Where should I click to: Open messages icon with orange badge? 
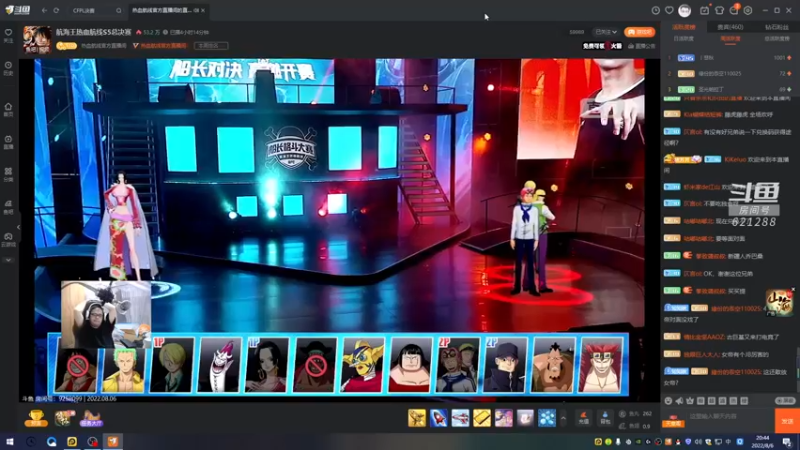pos(734,10)
